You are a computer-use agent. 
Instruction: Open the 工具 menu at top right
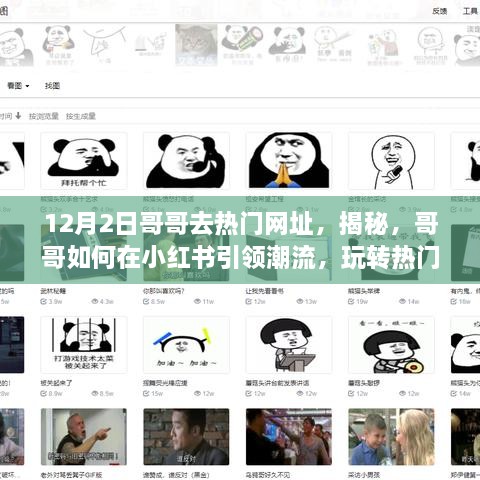coord(470,11)
